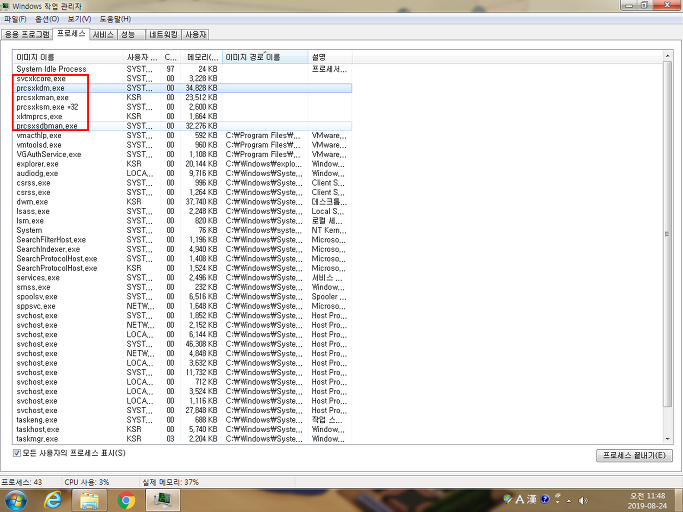Select the explorer.exe process
This screenshot has width=683, height=512.
pos(182,164)
